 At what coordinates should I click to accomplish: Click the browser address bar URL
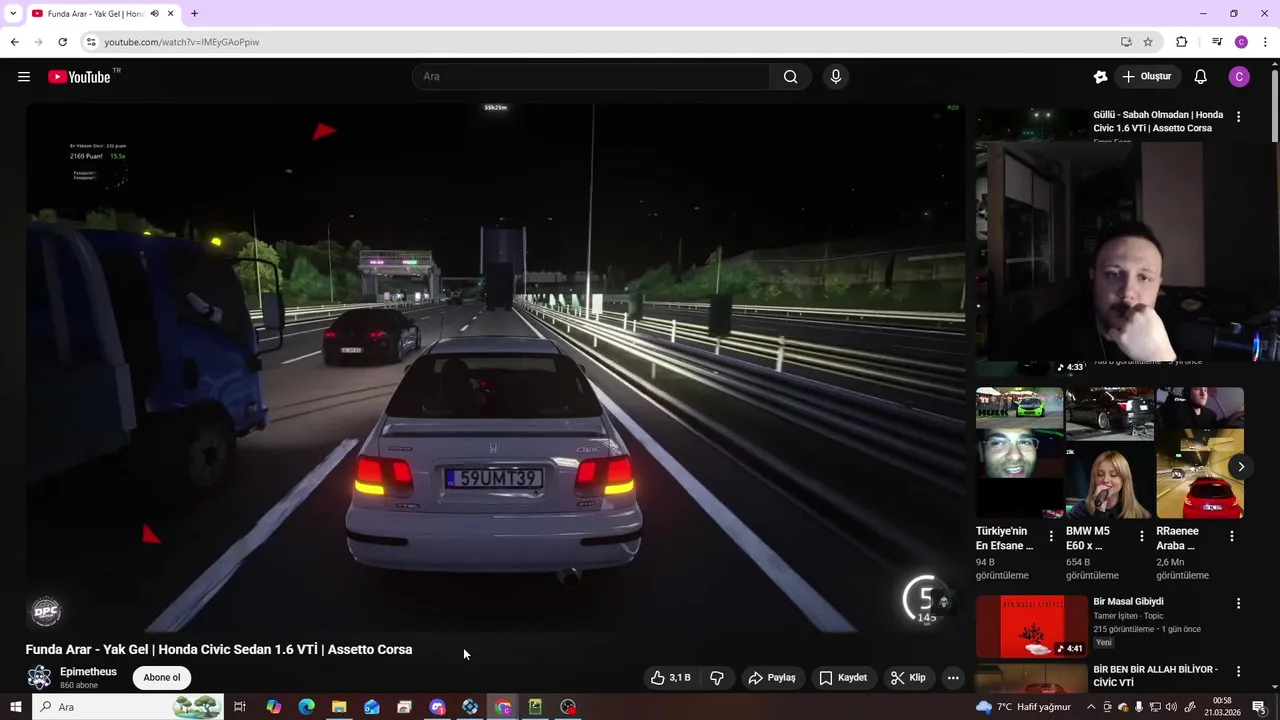click(x=182, y=42)
